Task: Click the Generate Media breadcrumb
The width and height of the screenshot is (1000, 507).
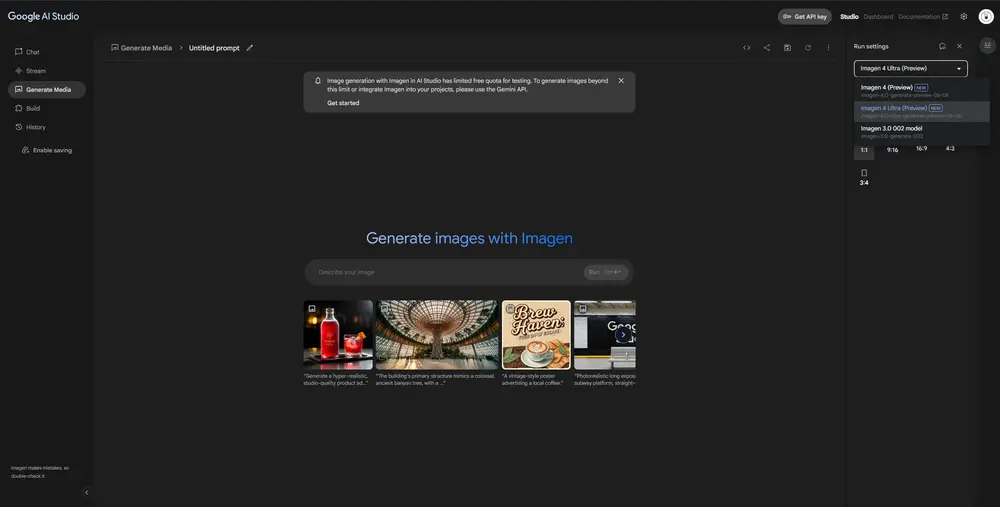Action: pyautogui.click(x=141, y=48)
